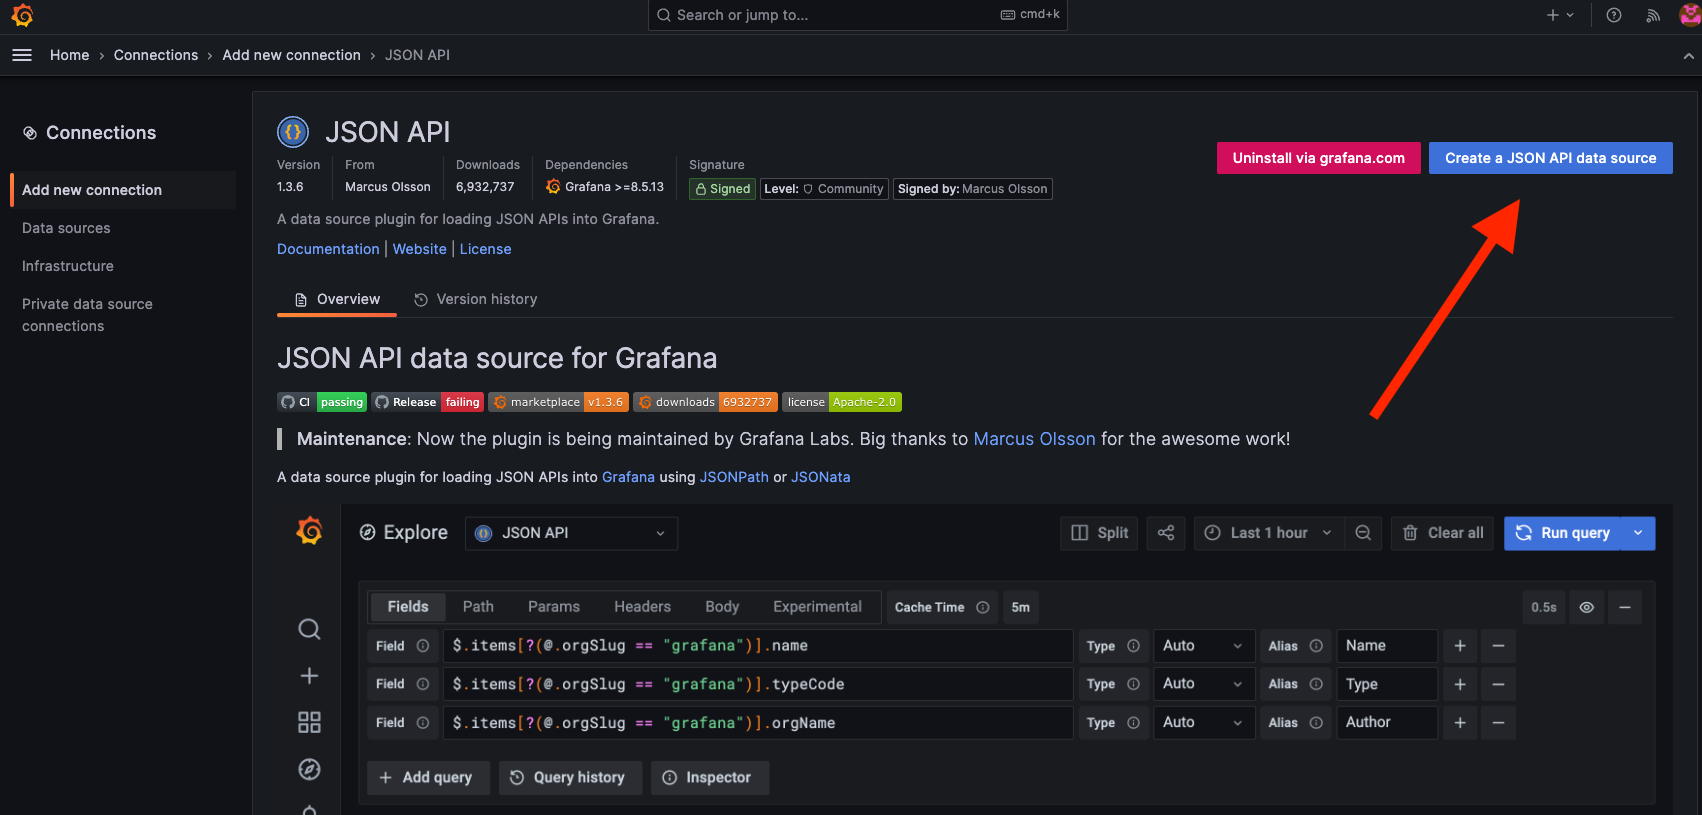Screen dimensions: 1702x815
Task: Add field after the Name alias row
Action: [x=1460, y=646]
